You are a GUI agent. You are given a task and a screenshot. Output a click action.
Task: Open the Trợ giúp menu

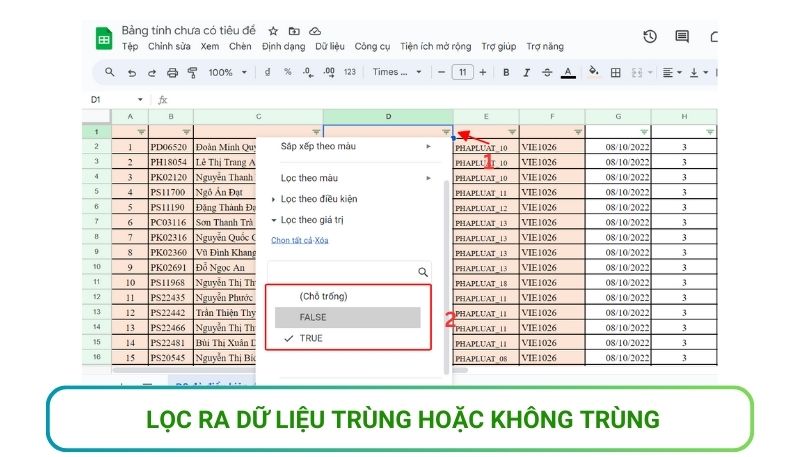[498, 46]
